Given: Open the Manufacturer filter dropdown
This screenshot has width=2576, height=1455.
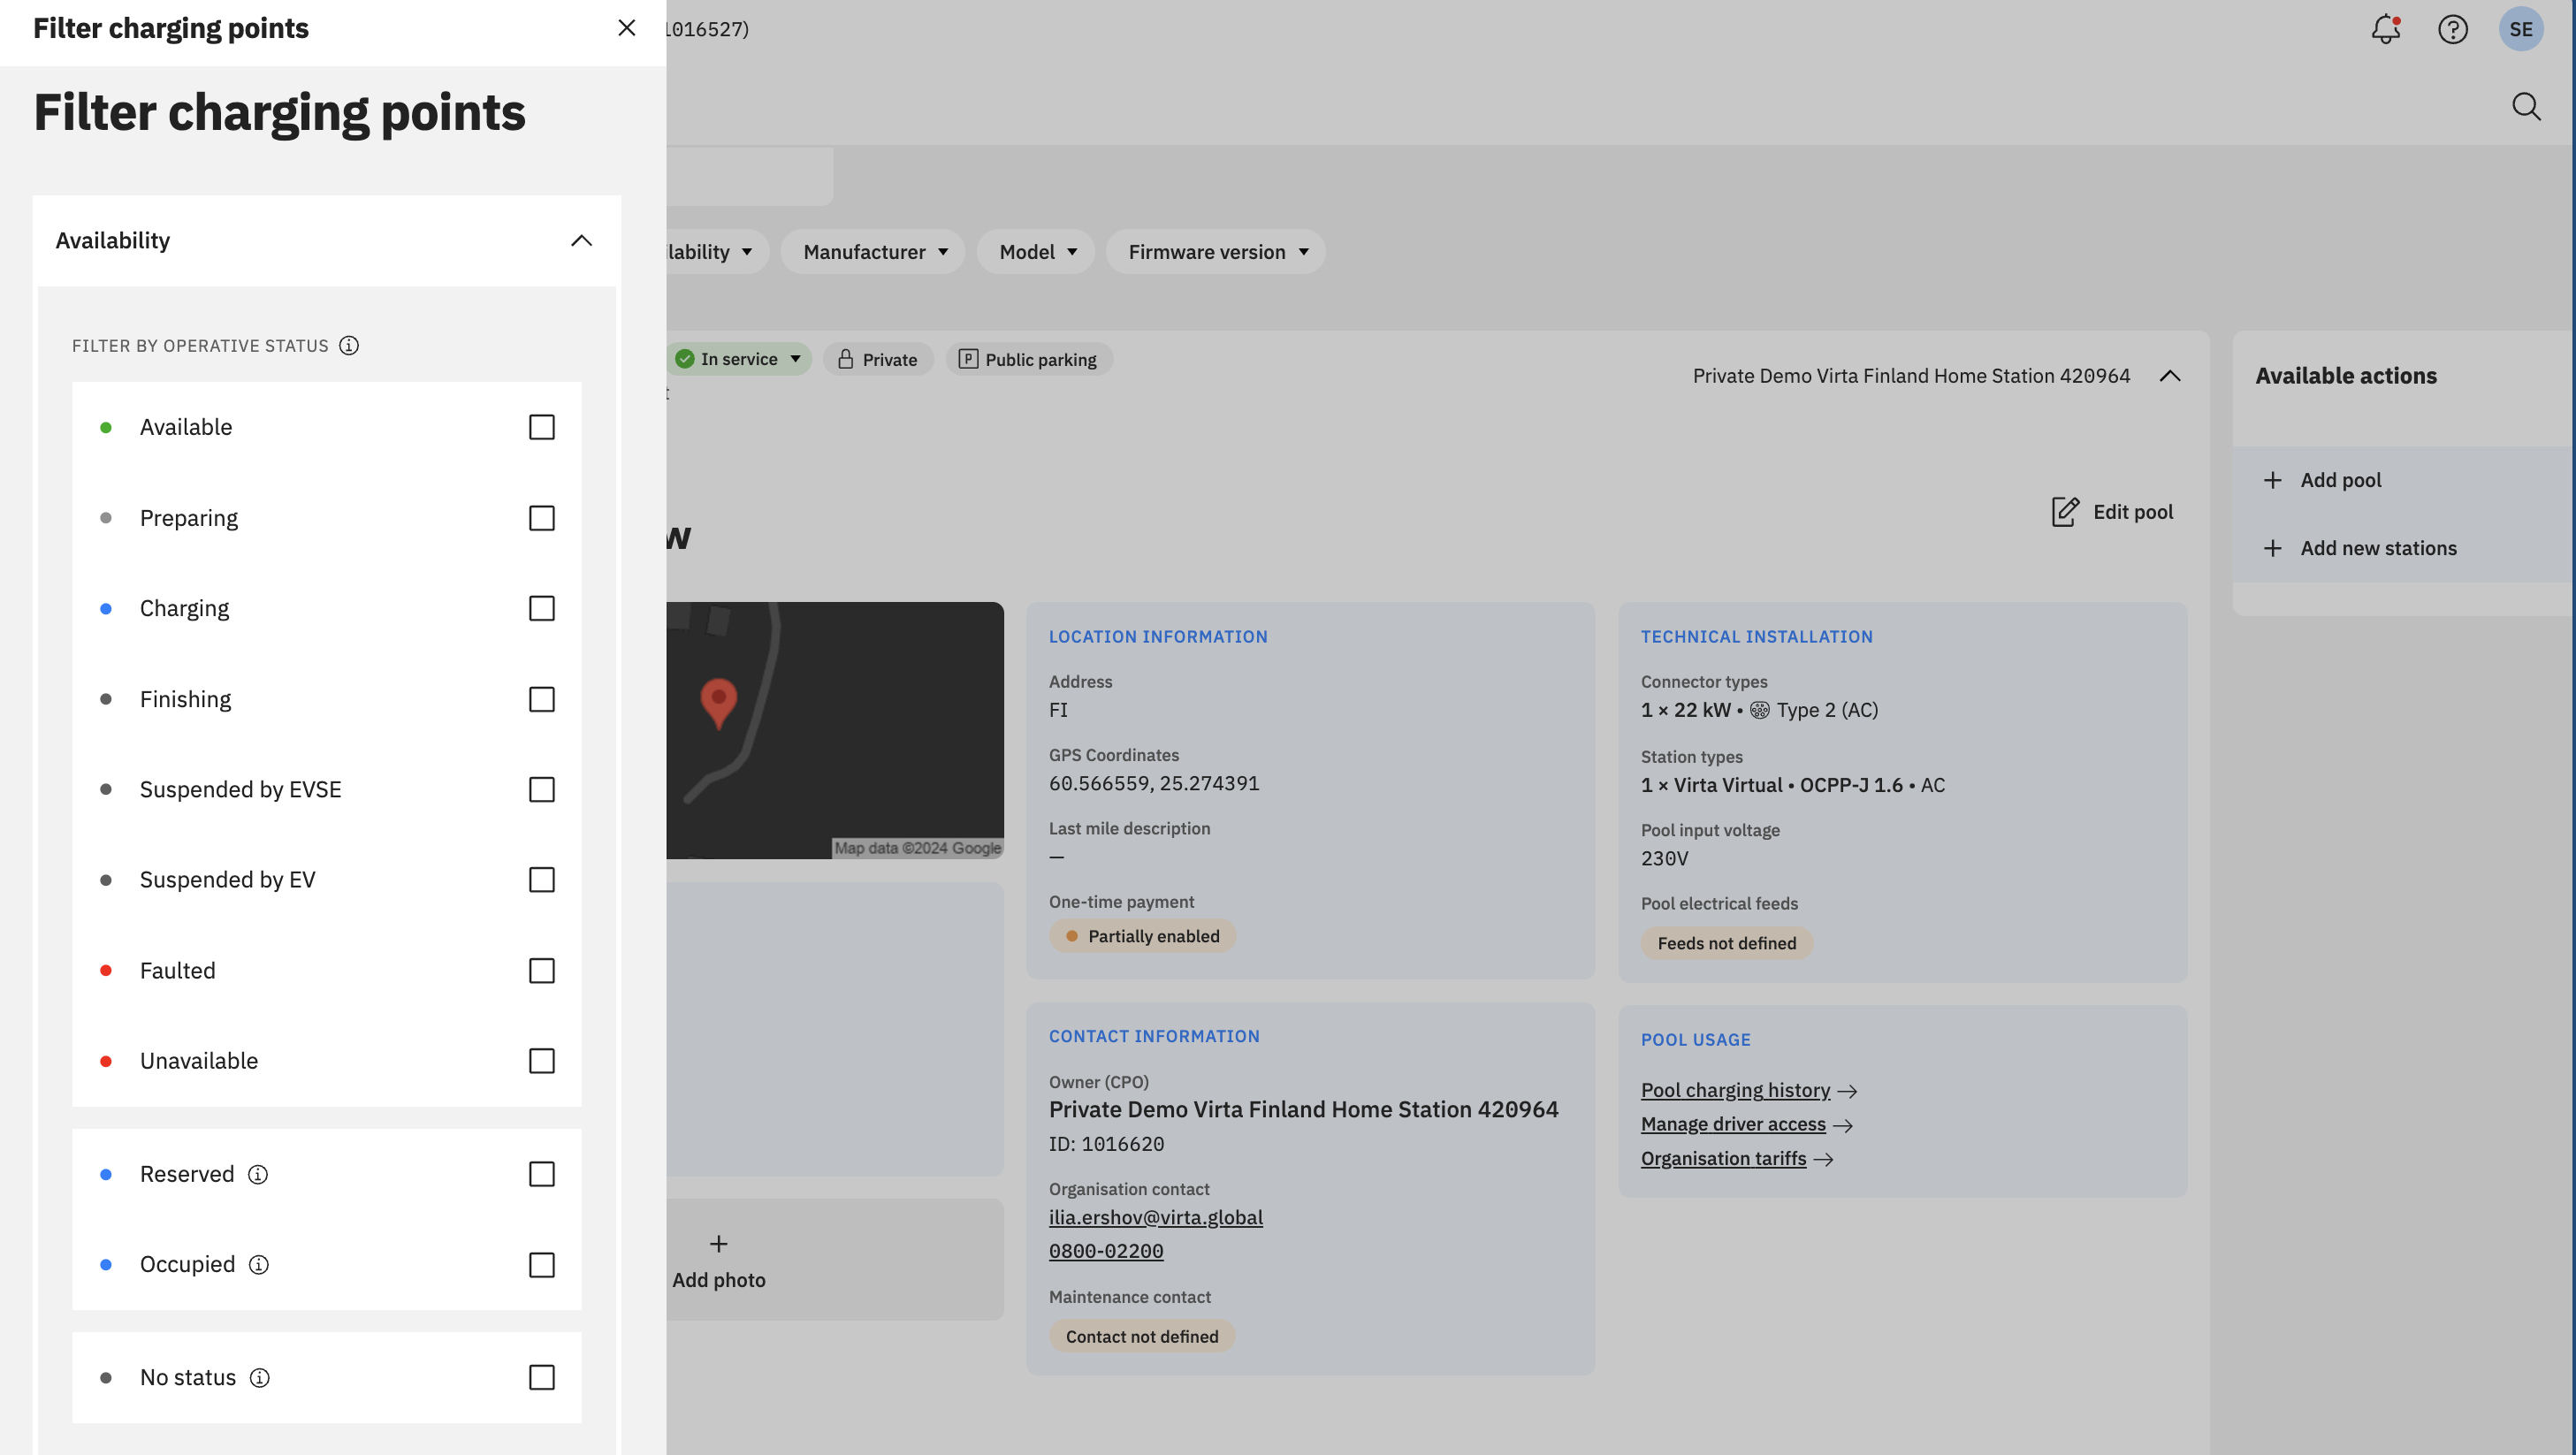Looking at the screenshot, I should 873,252.
